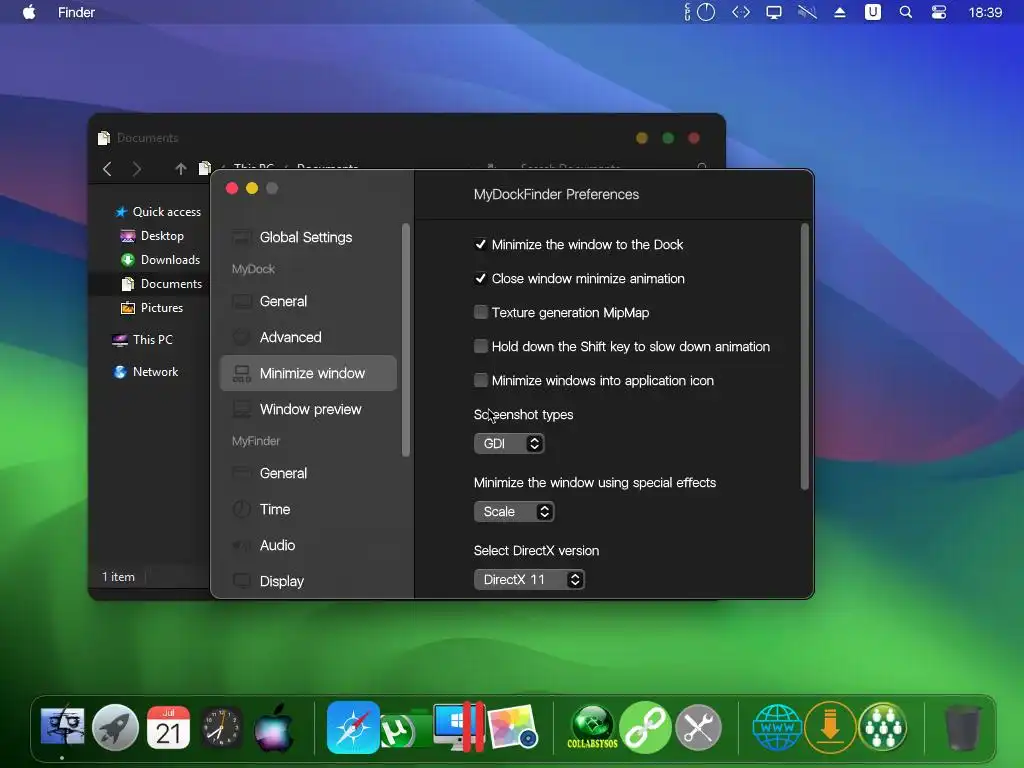Image resolution: width=1024 pixels, height=768 pixels.
Task: Select Documents in the Explorer sidebar
Action: click(x=161, y=283)
